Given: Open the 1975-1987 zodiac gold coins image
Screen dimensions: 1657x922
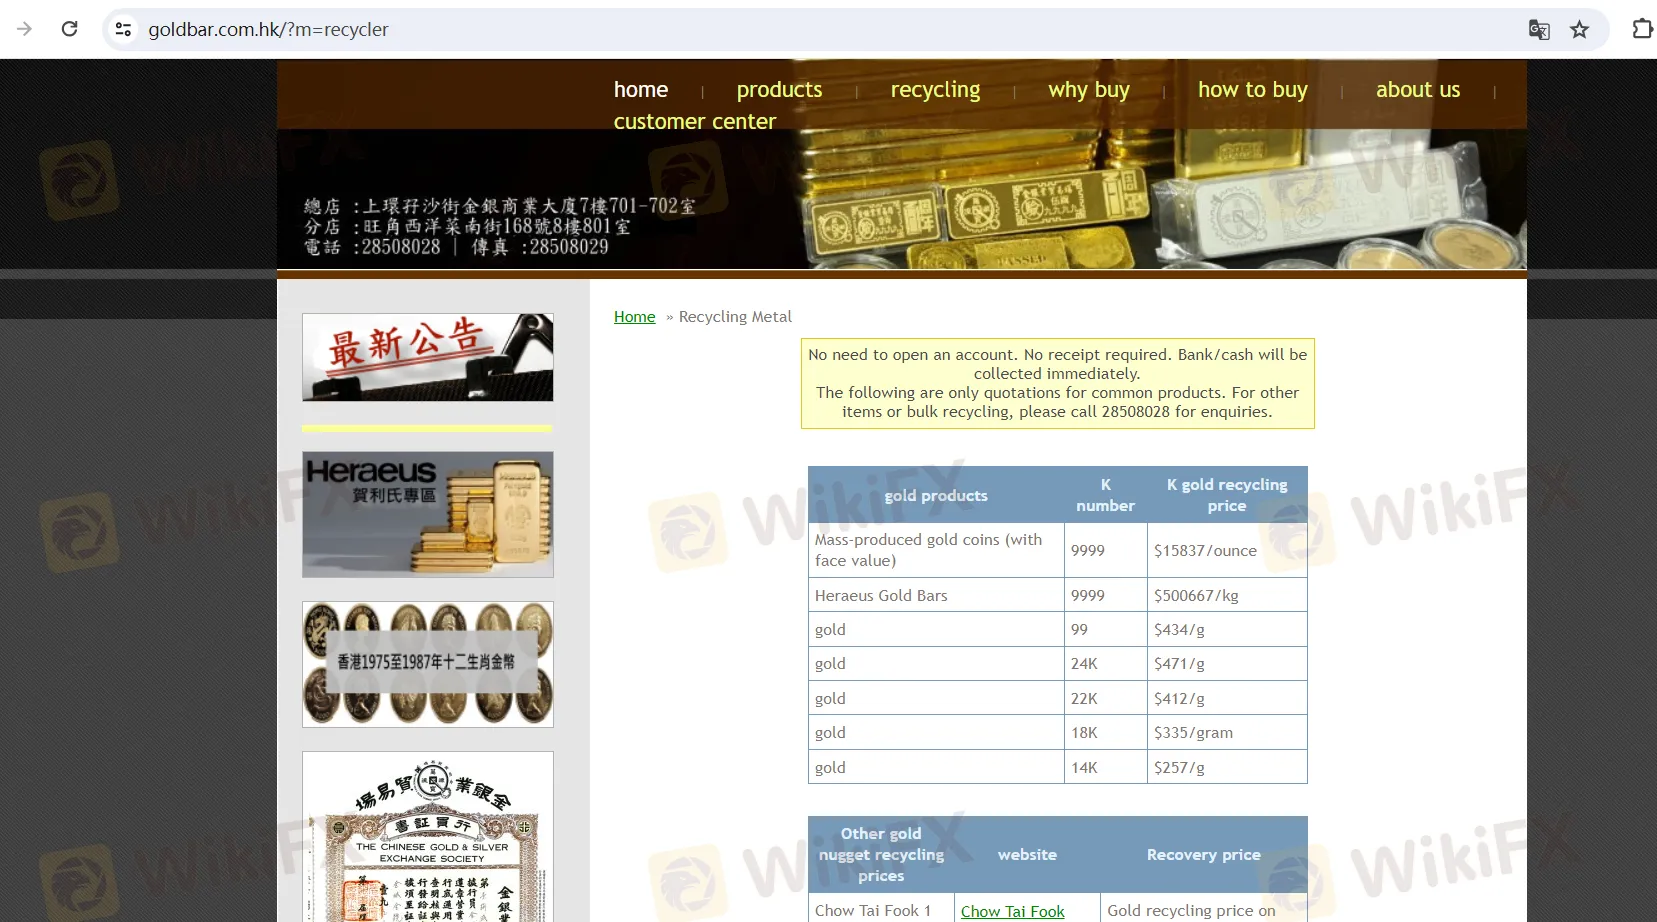Looking at the screenshot, I should [x=427, y=664].
